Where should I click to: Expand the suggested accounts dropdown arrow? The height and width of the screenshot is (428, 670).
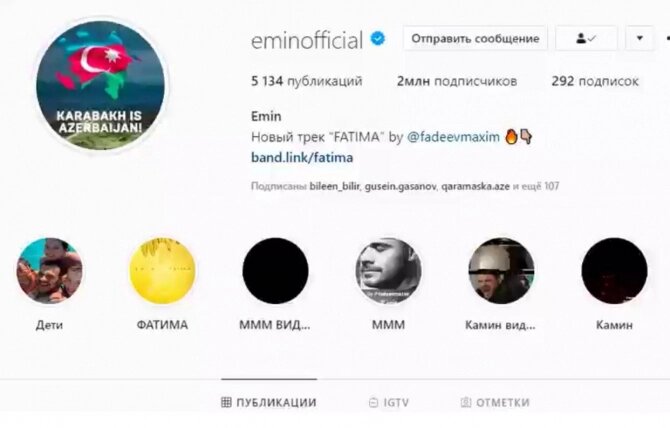(x=639, y=38)
